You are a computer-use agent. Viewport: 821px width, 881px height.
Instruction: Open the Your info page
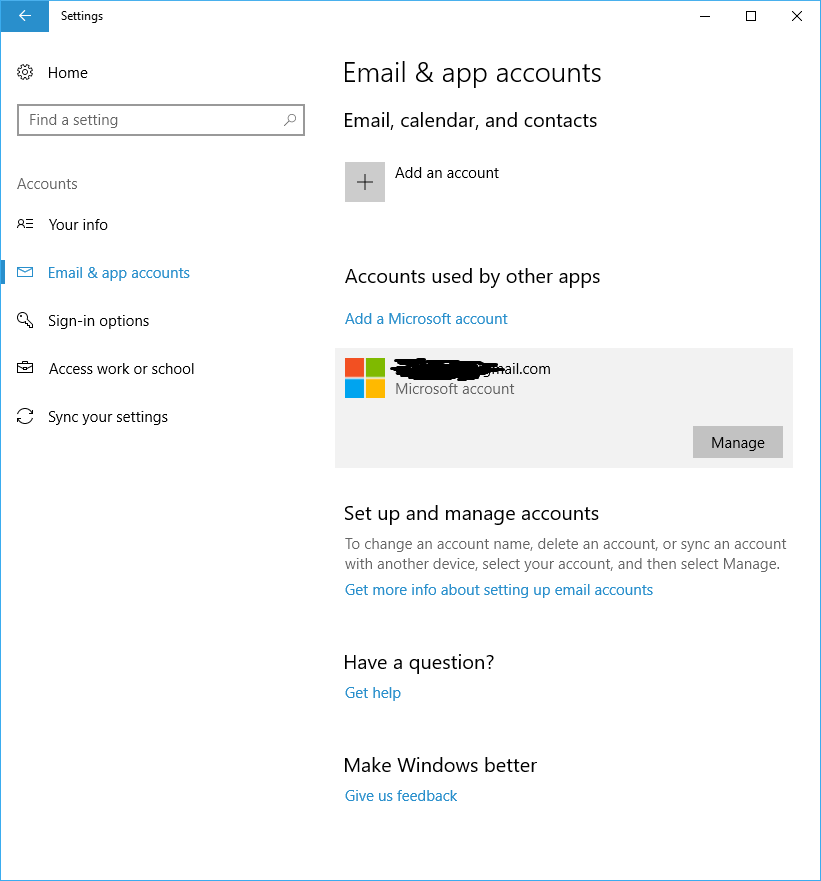[78, 225]
